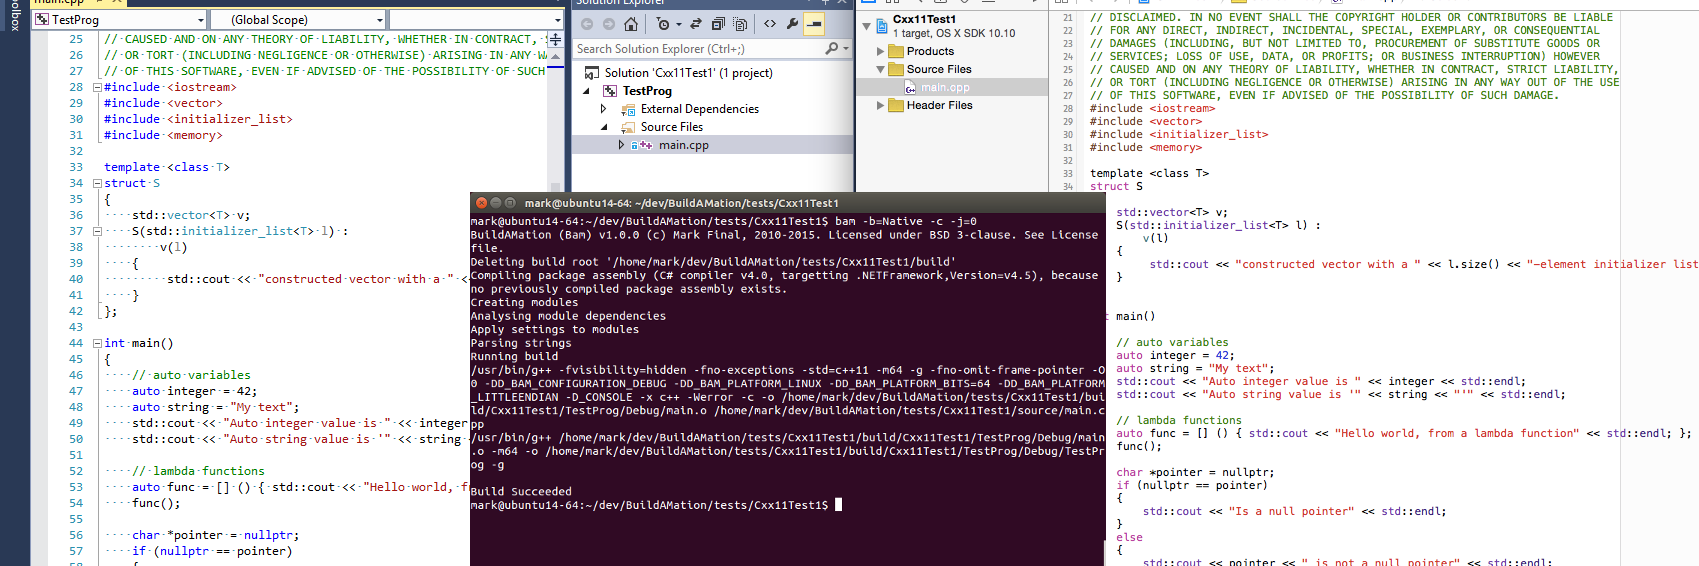Click the main.cpp file icon in Xcode
This screenshot has height=566, width=1699.
tap(911, 88)
